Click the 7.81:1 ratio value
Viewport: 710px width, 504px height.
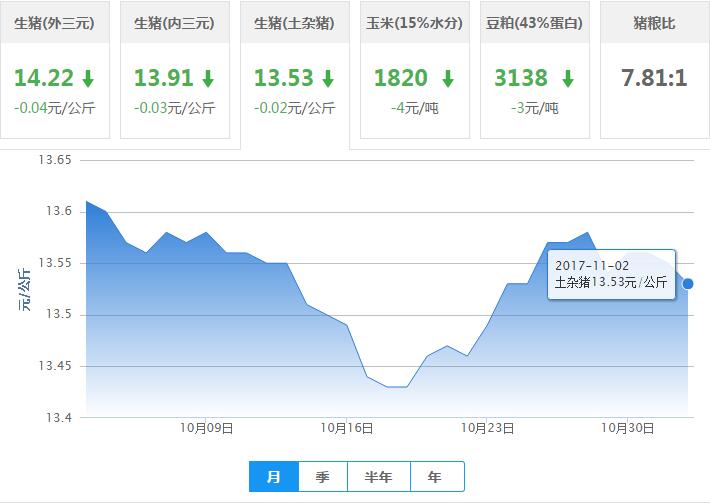[x=654, y=78]
